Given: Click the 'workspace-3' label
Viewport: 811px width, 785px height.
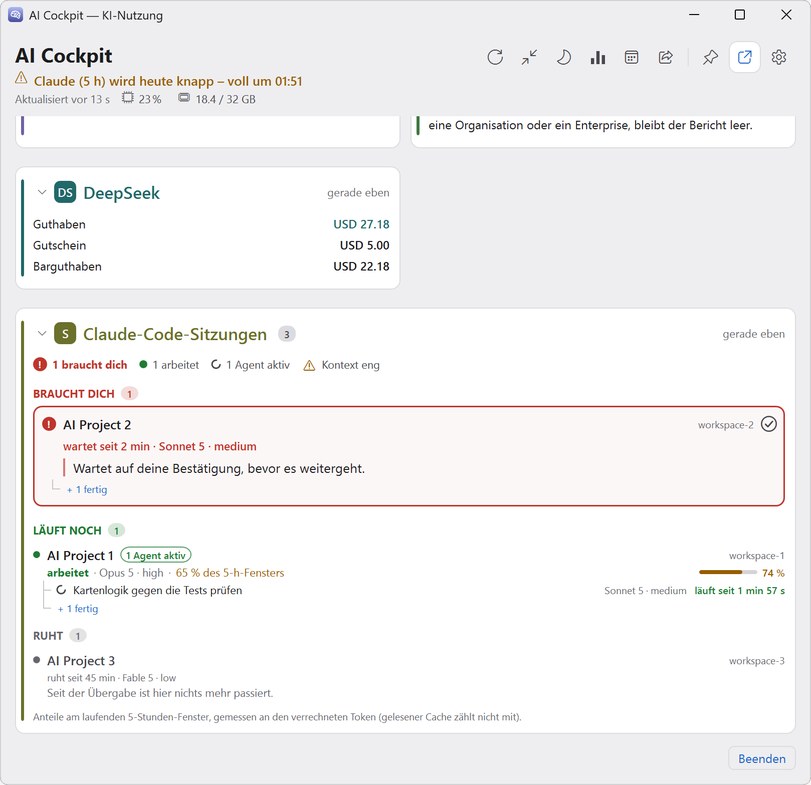Looking at the screenshot, I should (757, 661).
